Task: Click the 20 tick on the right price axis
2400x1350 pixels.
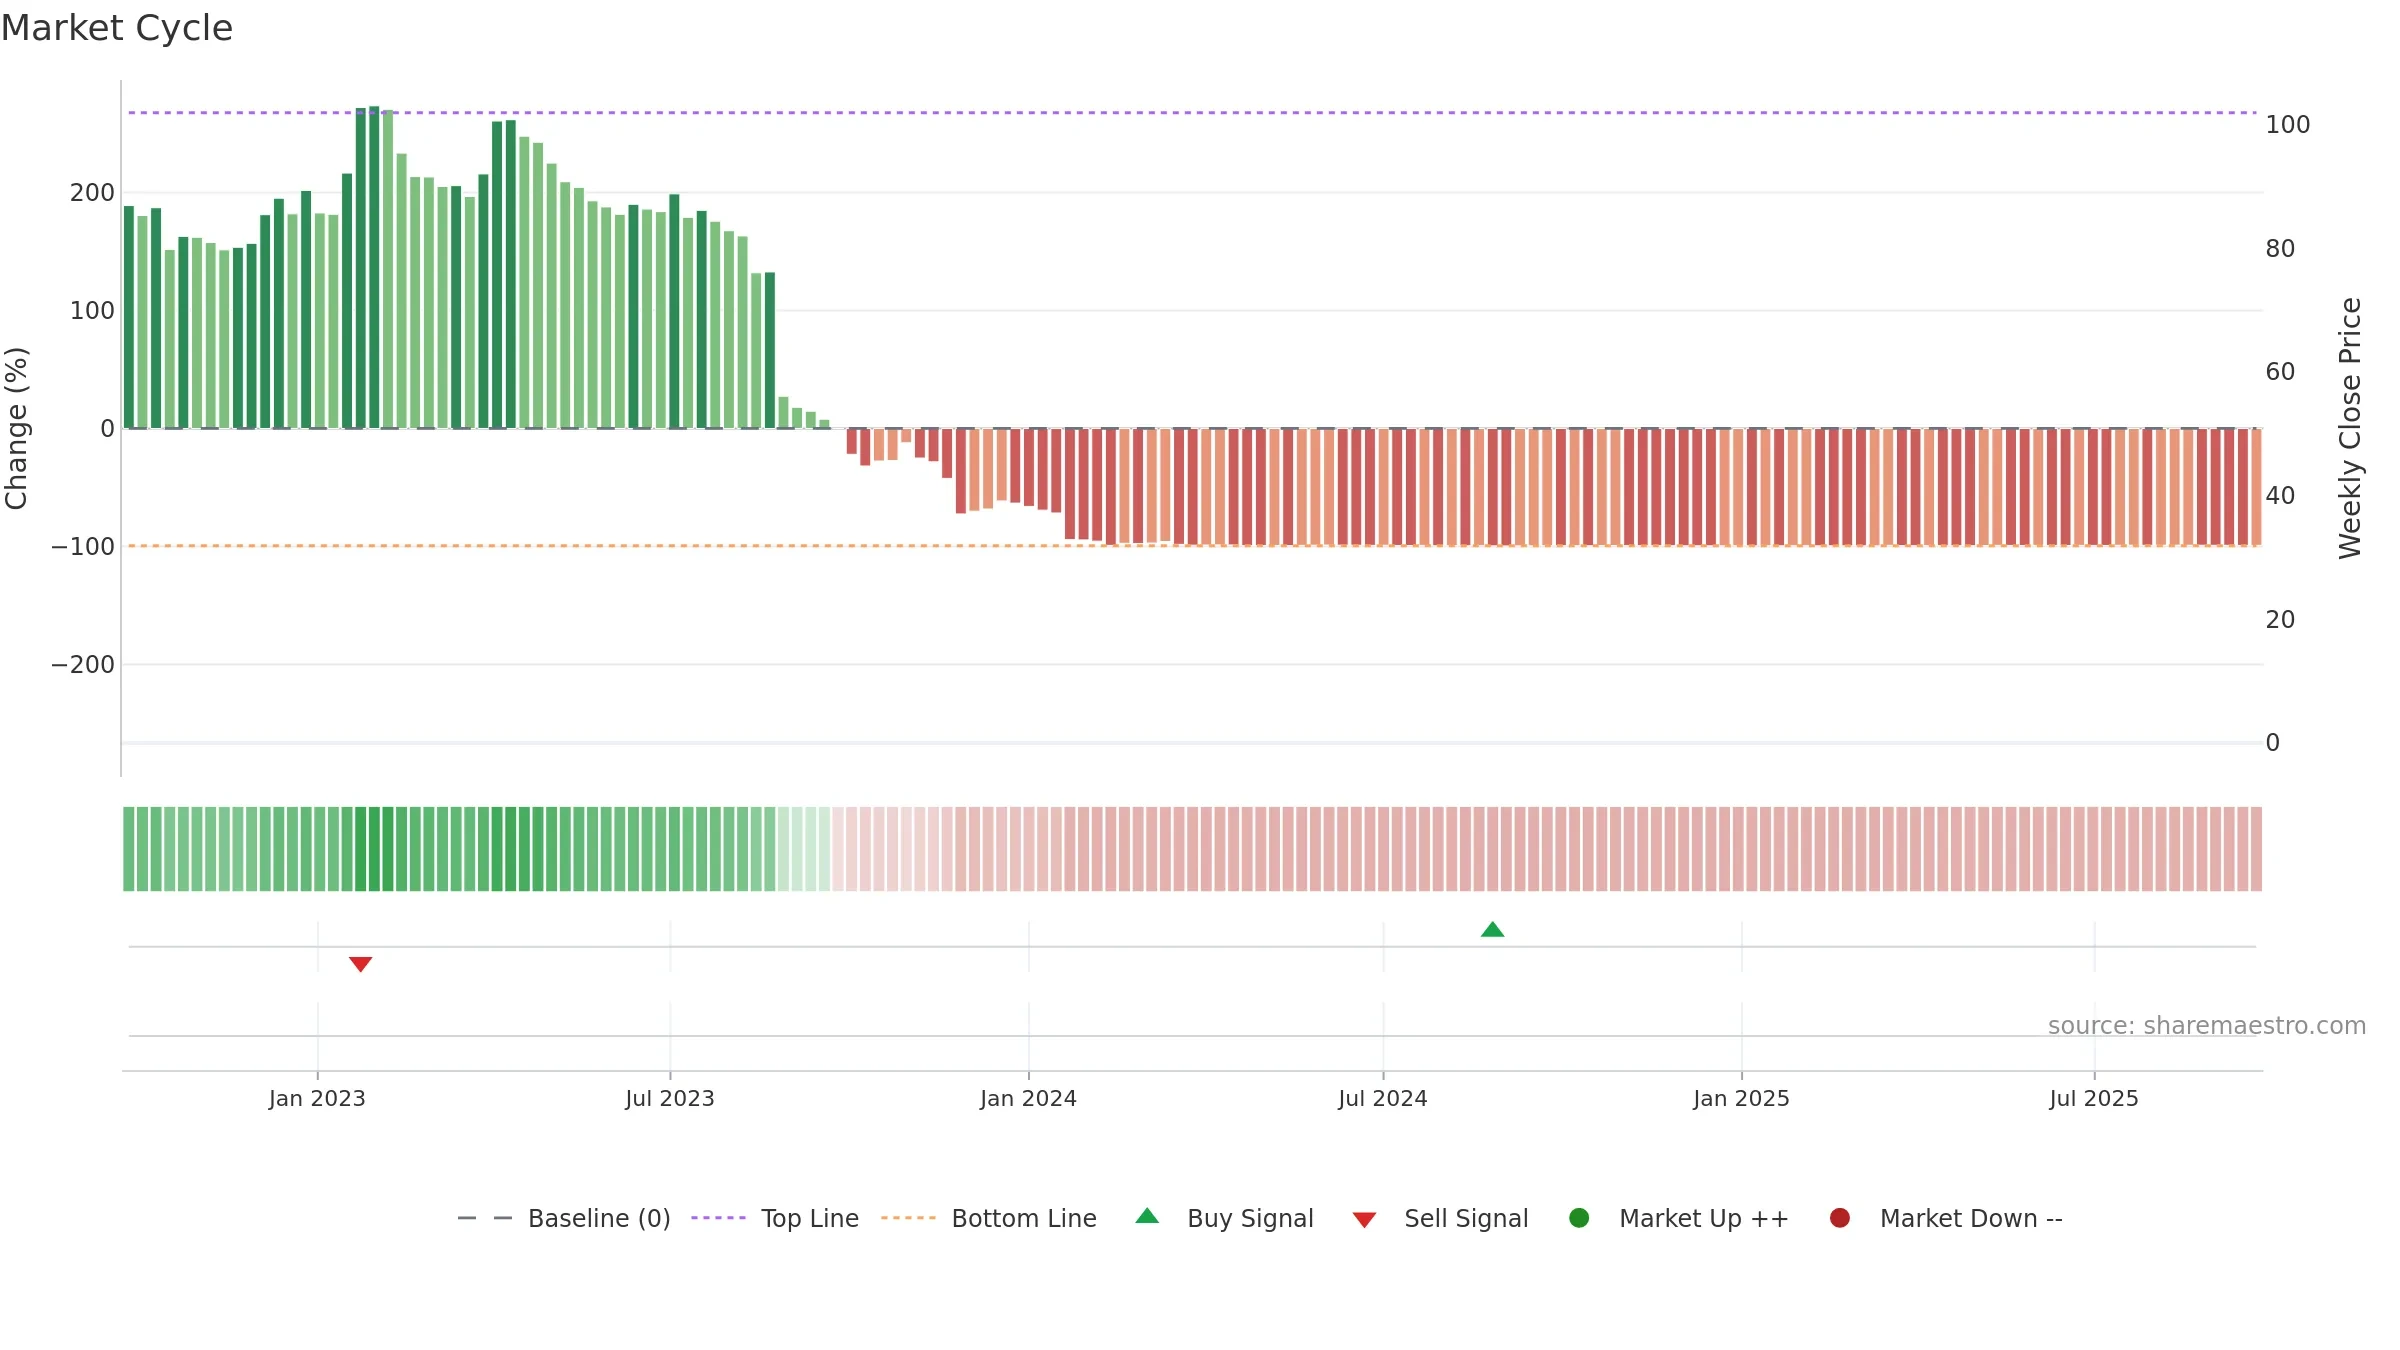Action: (2280, 620)
